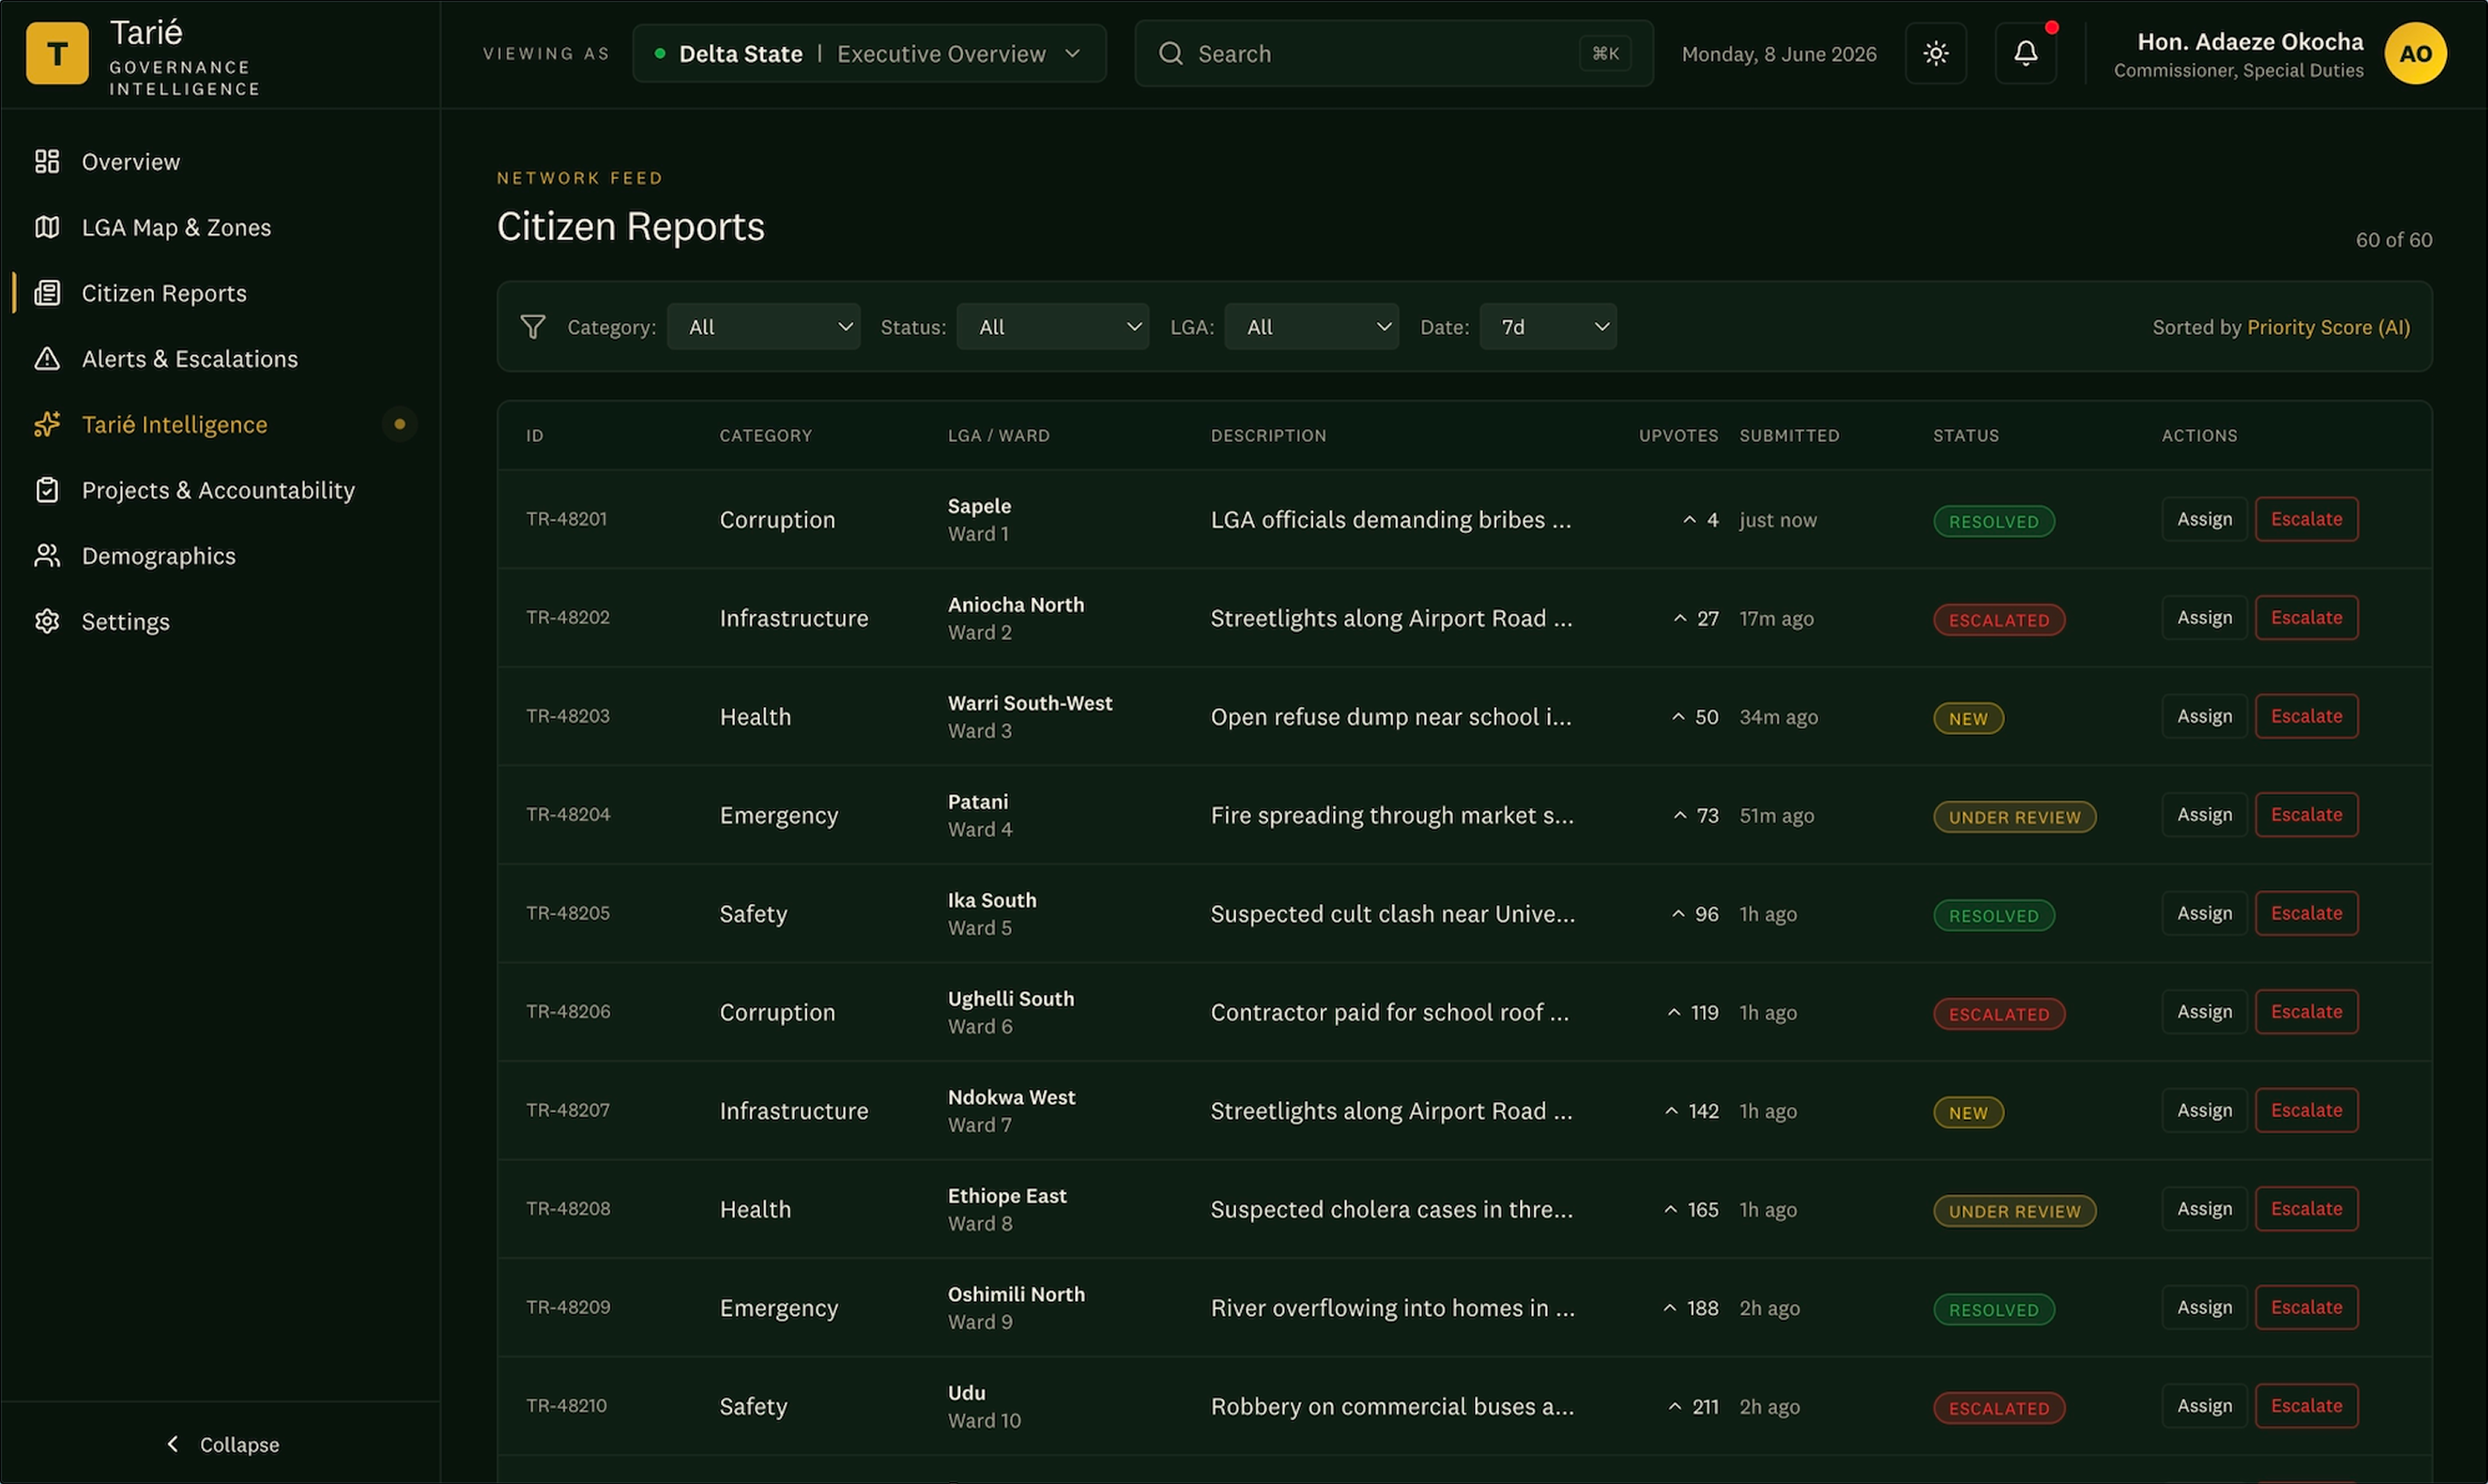Assign report TR-48204
Image resolution: width=2488 pixels, height=1484 pixels.
tap(2204, 815)
